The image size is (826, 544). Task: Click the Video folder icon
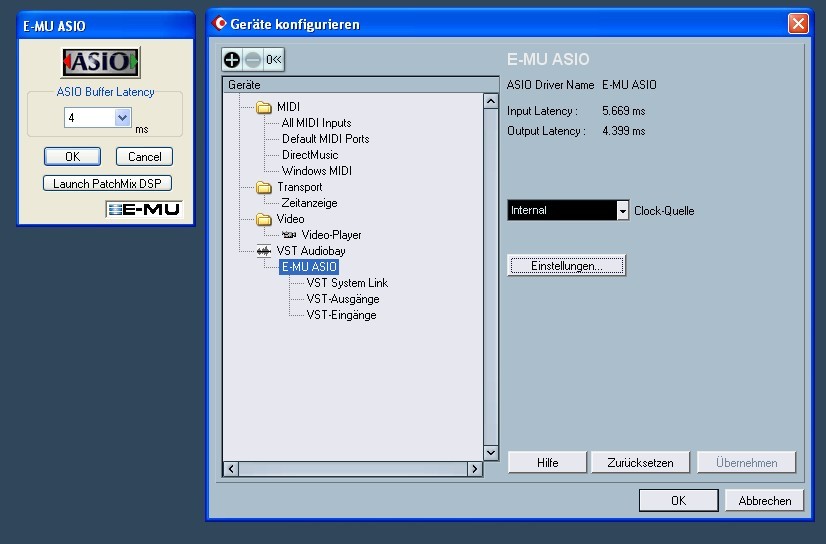(264, 219)
